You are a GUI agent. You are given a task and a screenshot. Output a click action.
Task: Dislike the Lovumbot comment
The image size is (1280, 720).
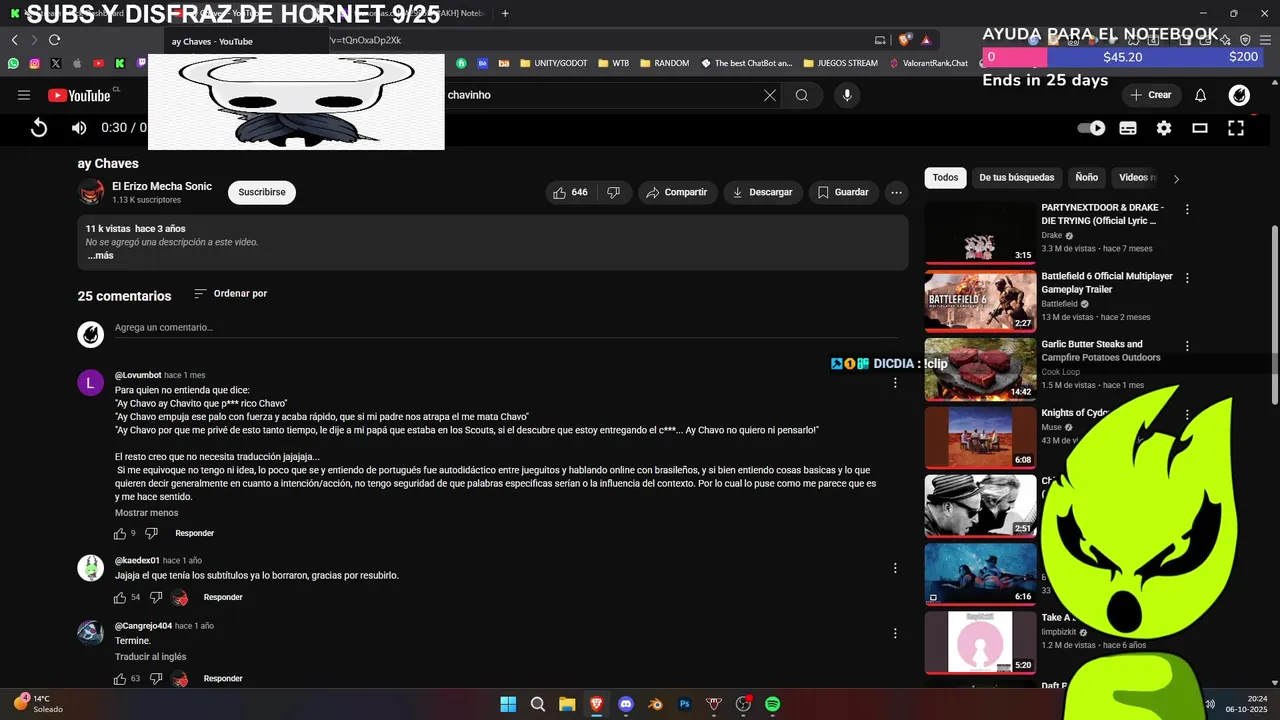pyautogui.click(x=152, y=534)
